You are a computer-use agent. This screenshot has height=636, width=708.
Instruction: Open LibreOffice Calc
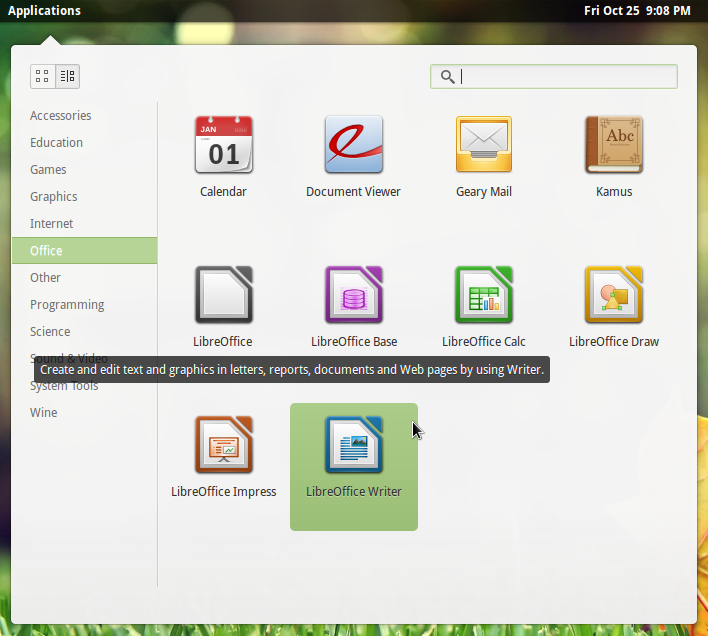(484, 295)
